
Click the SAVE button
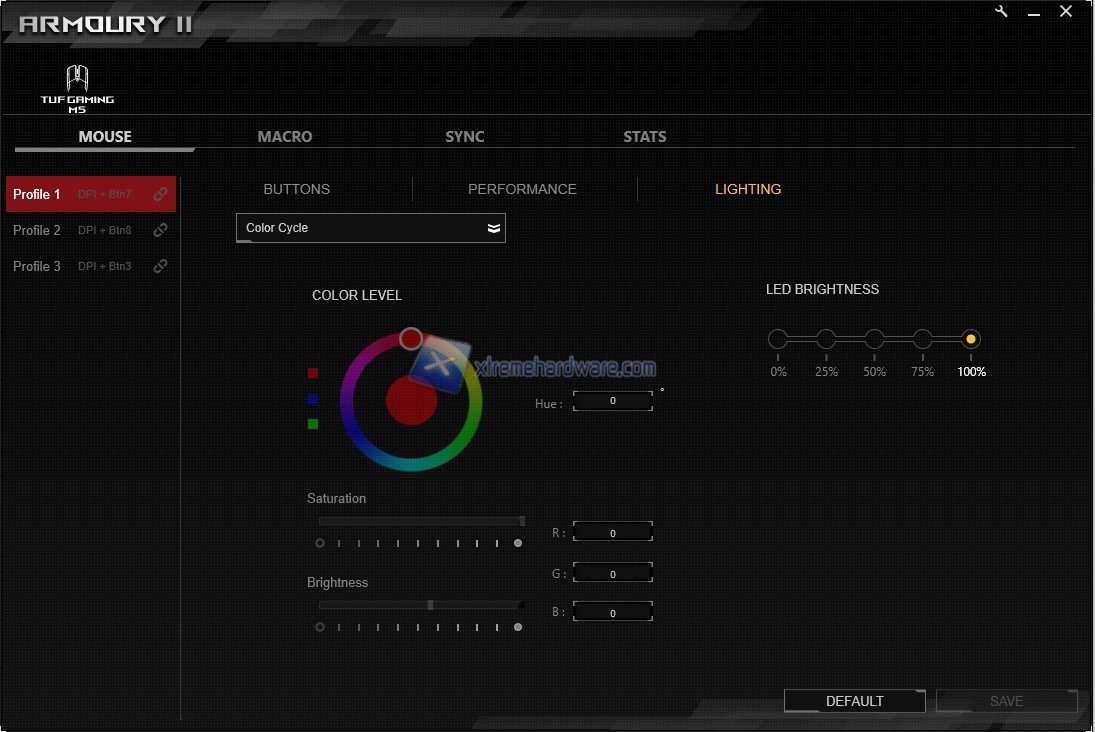click(x=1006, y=701)
